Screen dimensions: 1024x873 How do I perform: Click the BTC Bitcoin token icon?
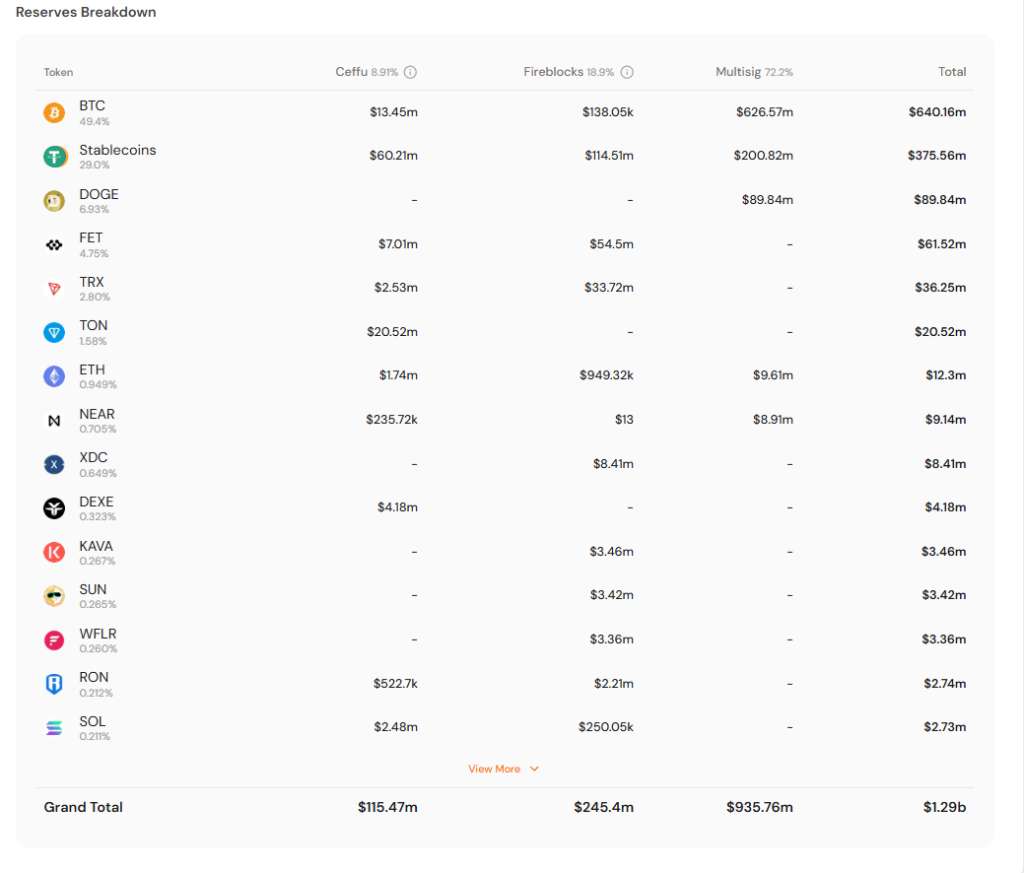[x=54, y=113]
